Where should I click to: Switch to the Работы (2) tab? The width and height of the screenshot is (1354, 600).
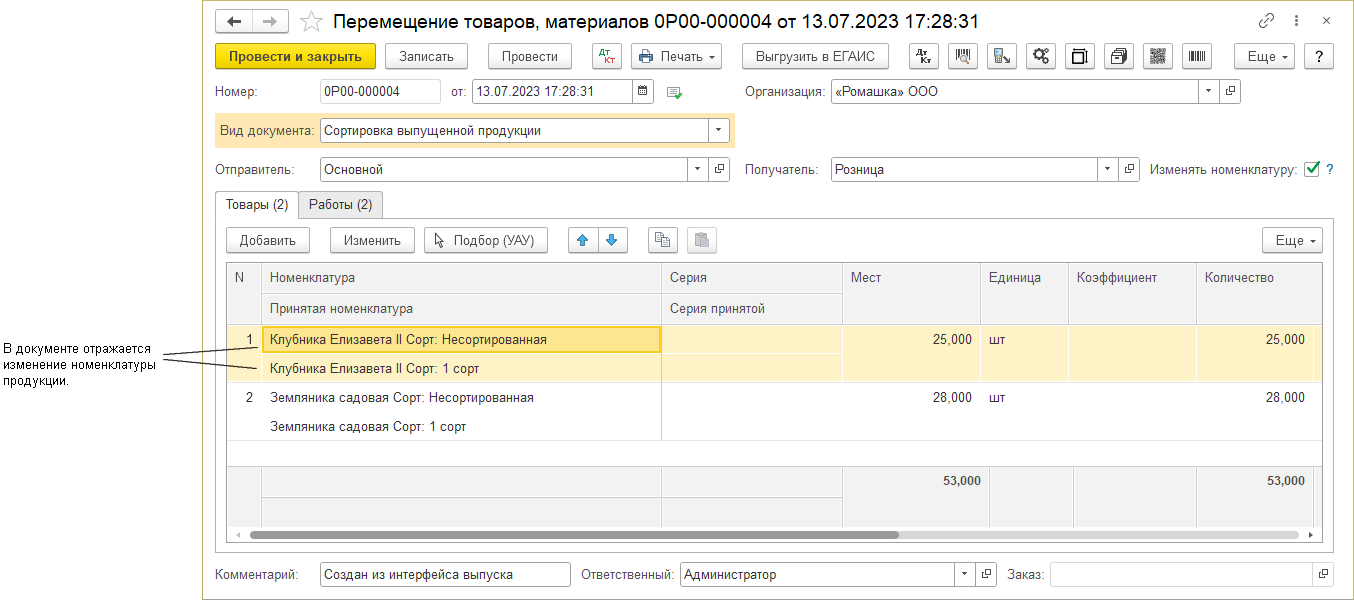point(340,205)
